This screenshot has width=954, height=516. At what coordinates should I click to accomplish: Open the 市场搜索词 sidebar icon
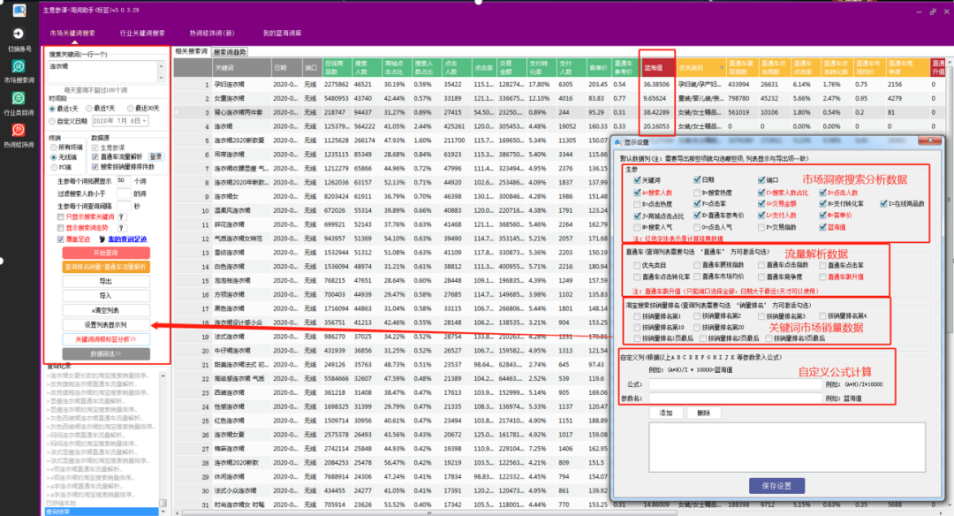click(x=18, y=66)
